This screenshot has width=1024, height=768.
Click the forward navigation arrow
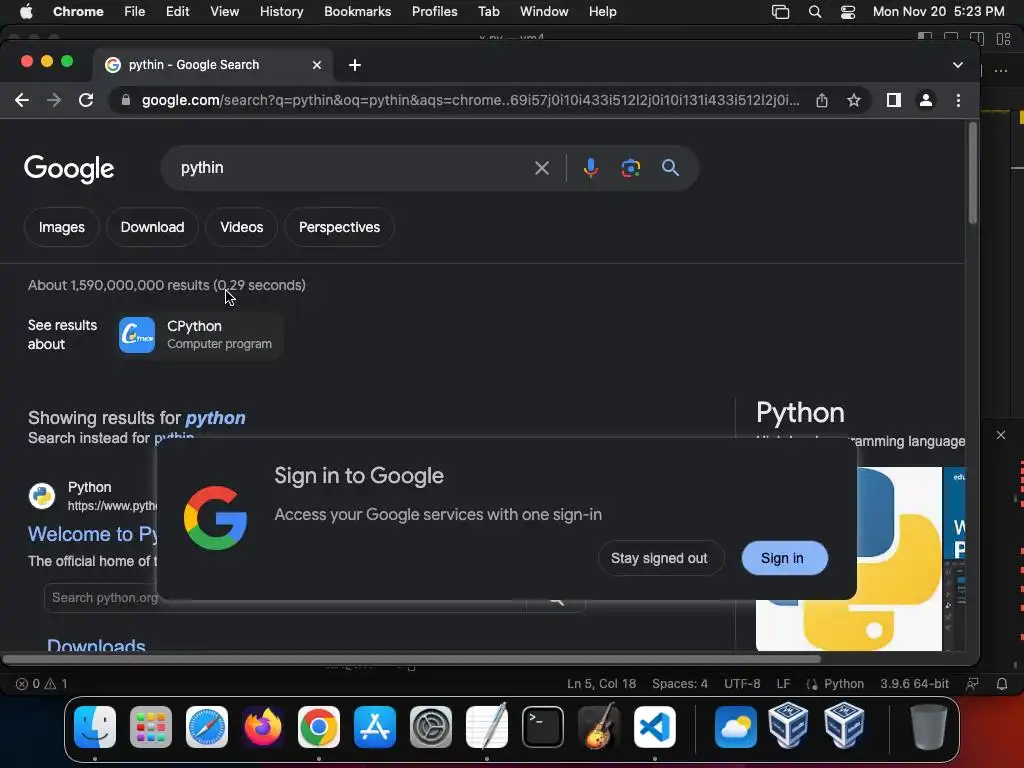[x=54, y=100]
